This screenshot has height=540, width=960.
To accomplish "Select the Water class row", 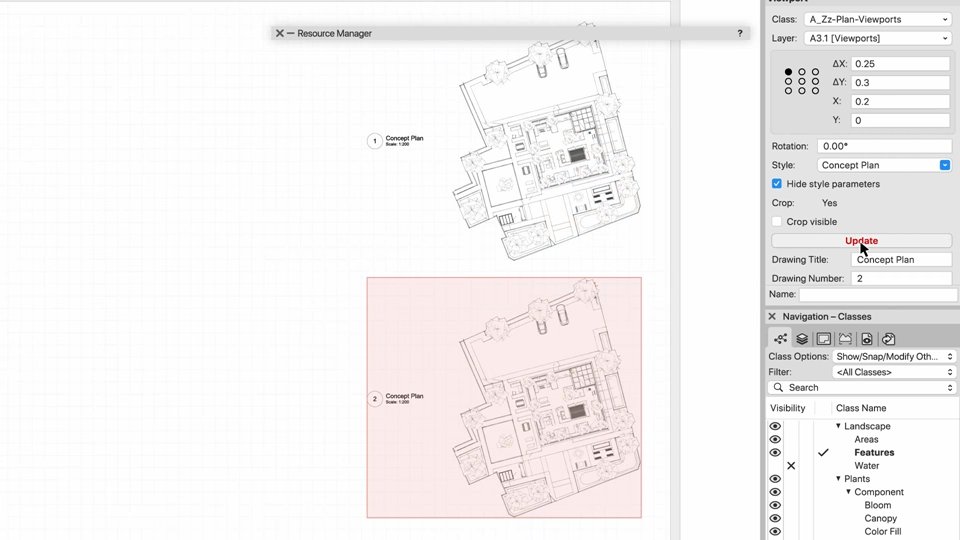I will (866, 466).
